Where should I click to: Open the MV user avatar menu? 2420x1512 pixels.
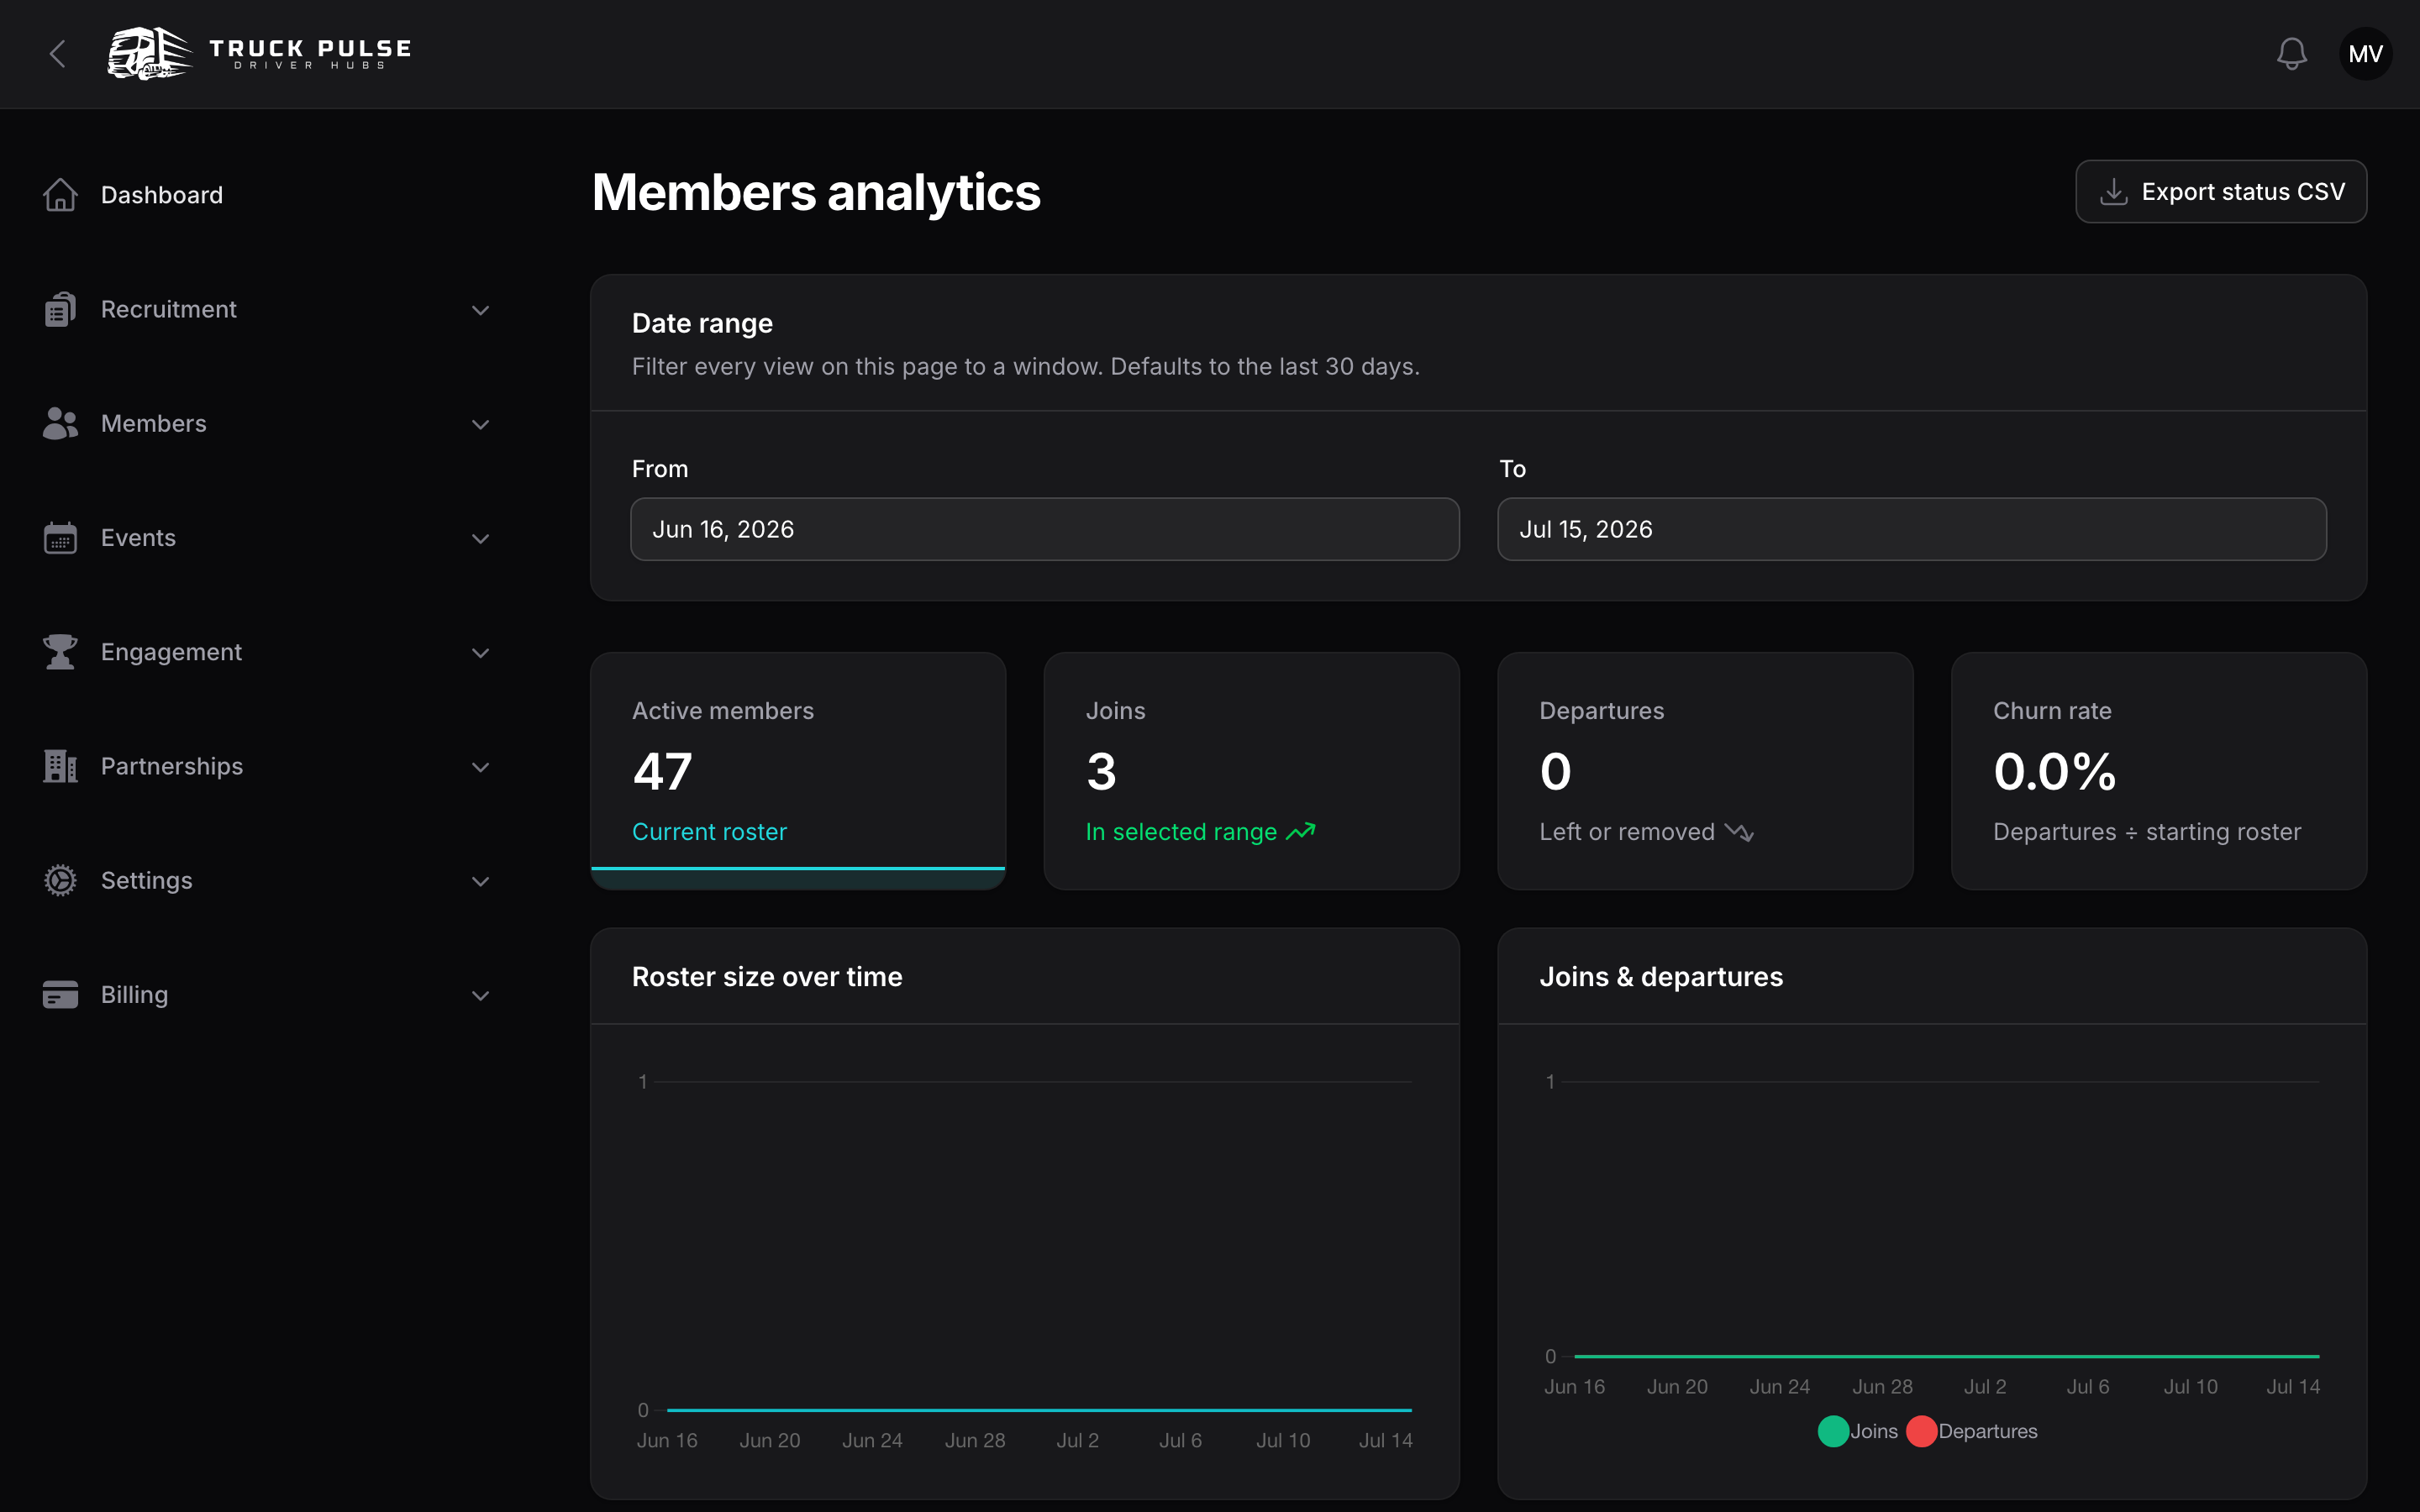point(2365,54)
